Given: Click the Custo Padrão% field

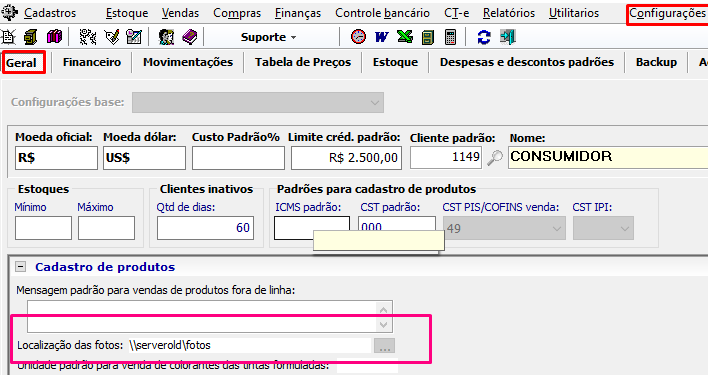Looking at the screenshot, I should pyautogui.click(x=238, y=157).
